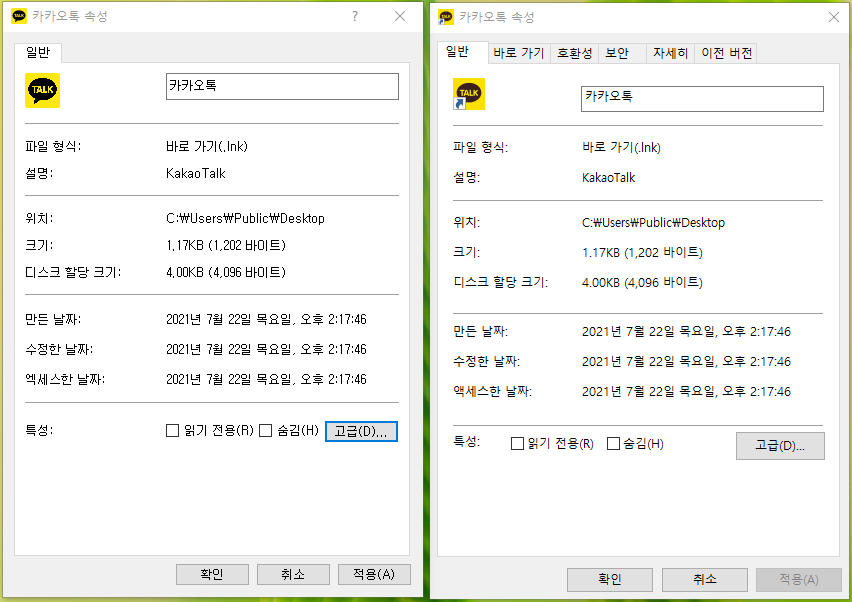Click 취소 button in right dialog
This screenshot has height=602, width=852.
705,580
